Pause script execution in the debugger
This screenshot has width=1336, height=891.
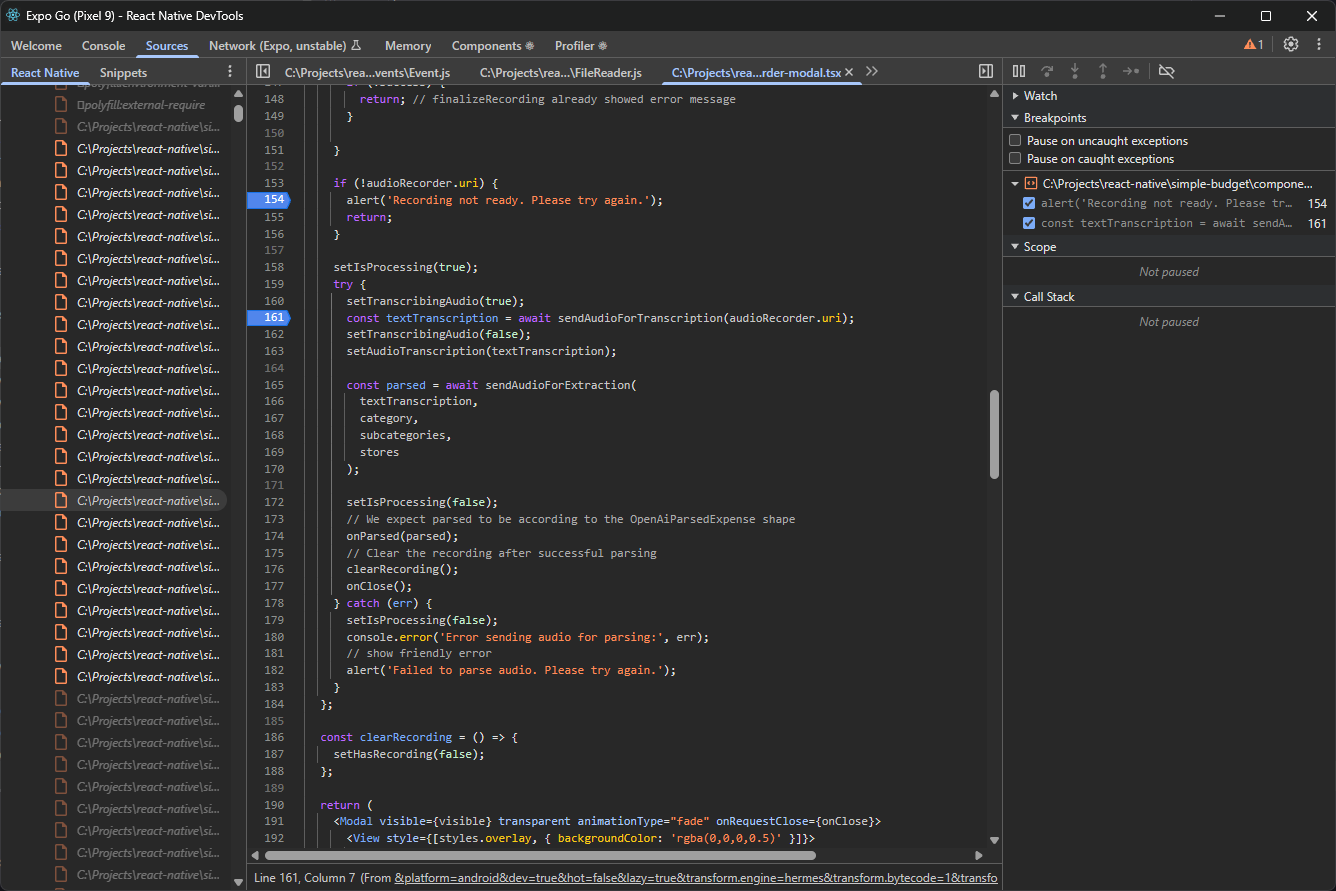coord(1019,71)
